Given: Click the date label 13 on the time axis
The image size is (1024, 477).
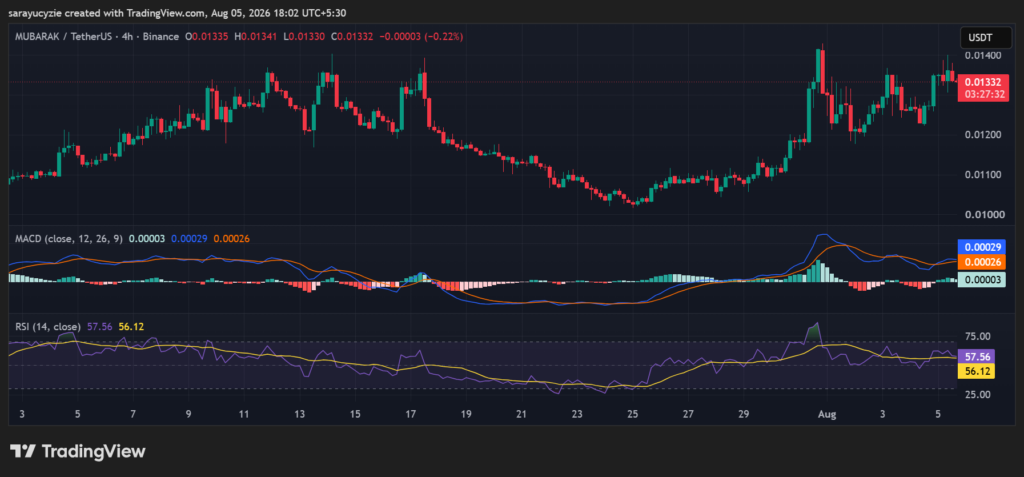Looking at the screenshot, I should click(300, 414).
